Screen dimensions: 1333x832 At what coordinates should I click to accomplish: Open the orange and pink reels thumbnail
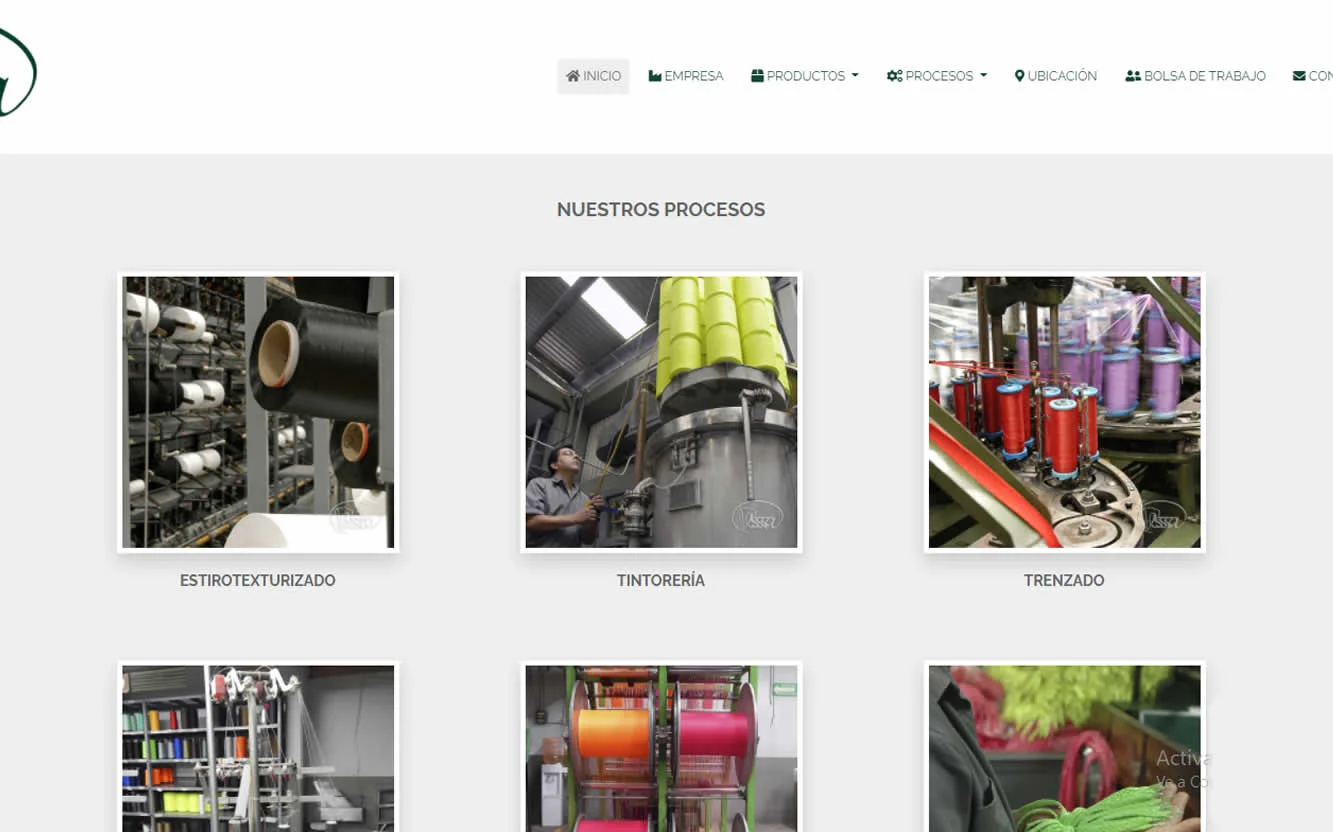pyautogui.click(x=661, y=748)
